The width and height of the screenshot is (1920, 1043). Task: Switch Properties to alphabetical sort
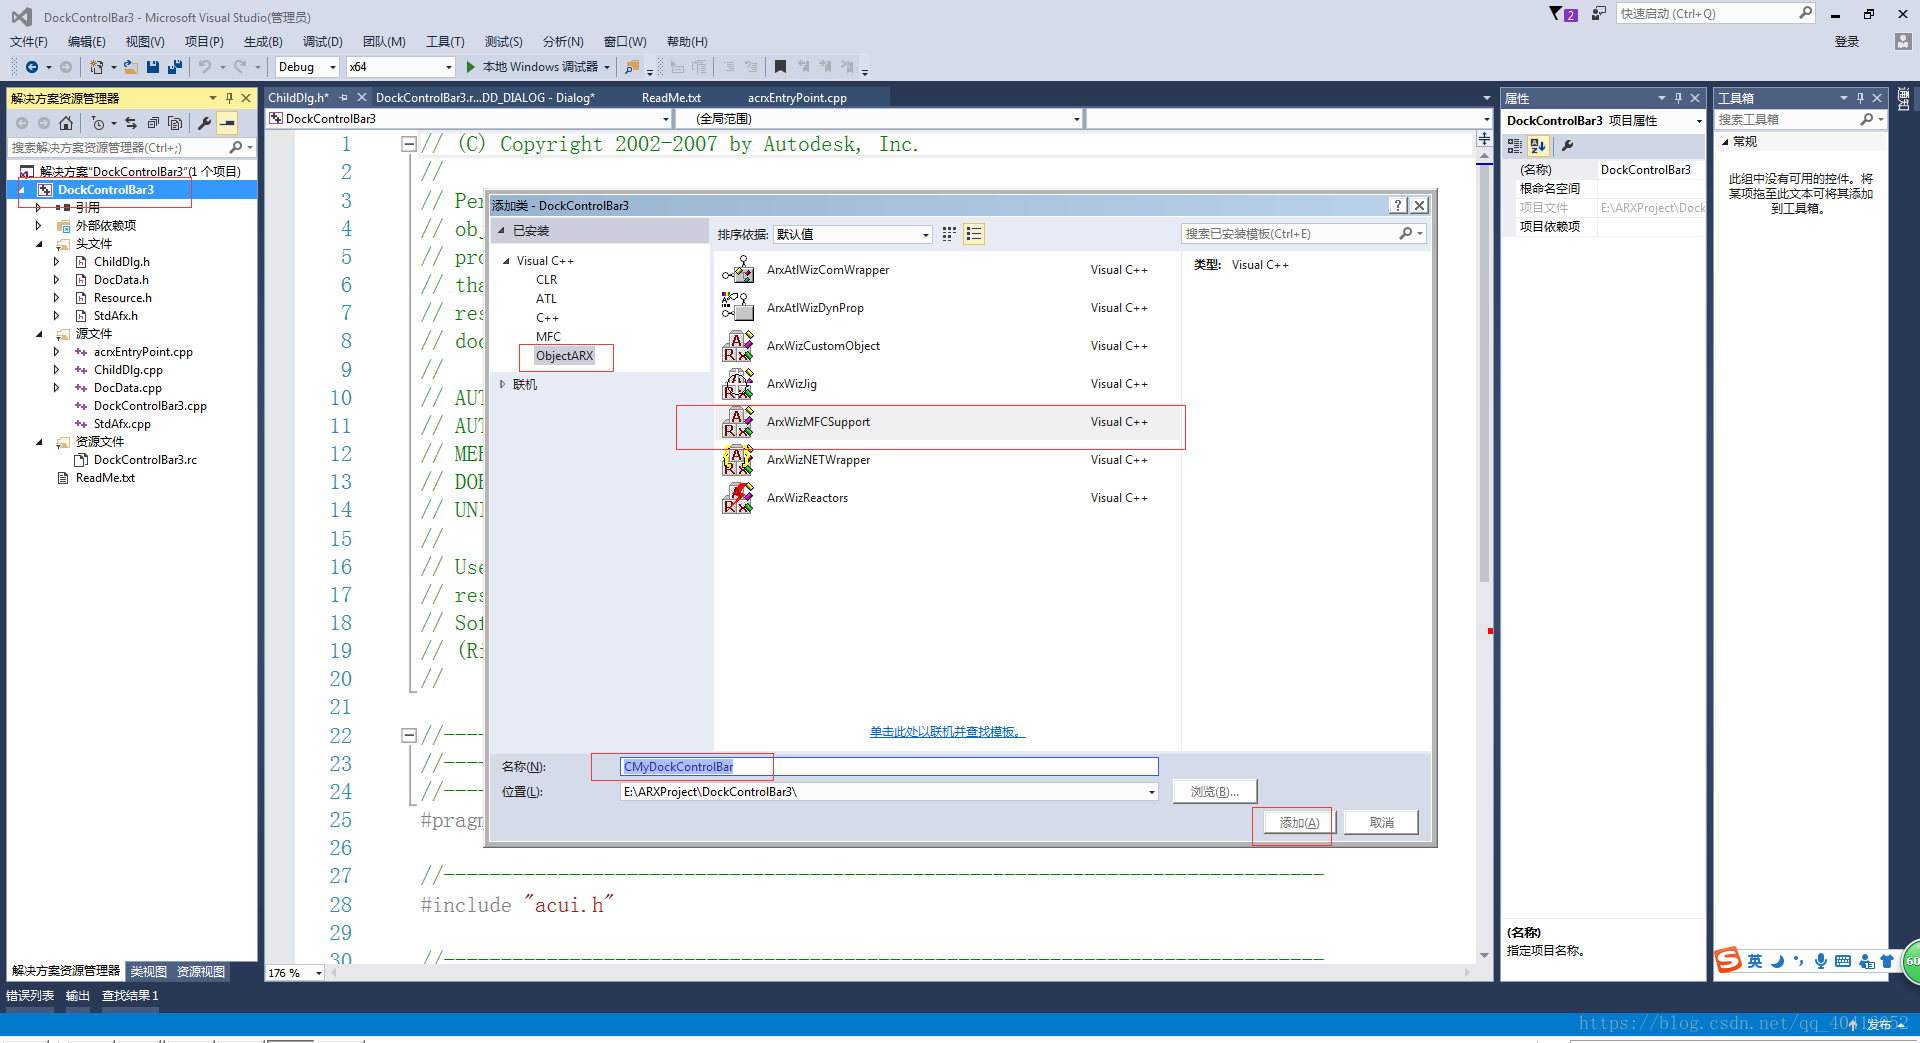(x=1538, y=146)
